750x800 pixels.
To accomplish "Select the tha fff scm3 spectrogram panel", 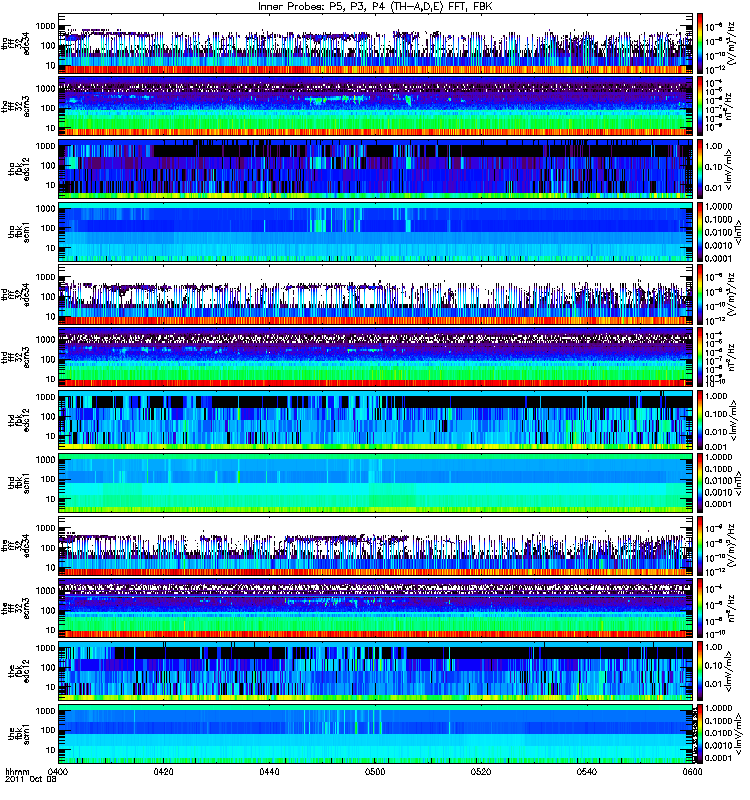I will tap(376, 106).
